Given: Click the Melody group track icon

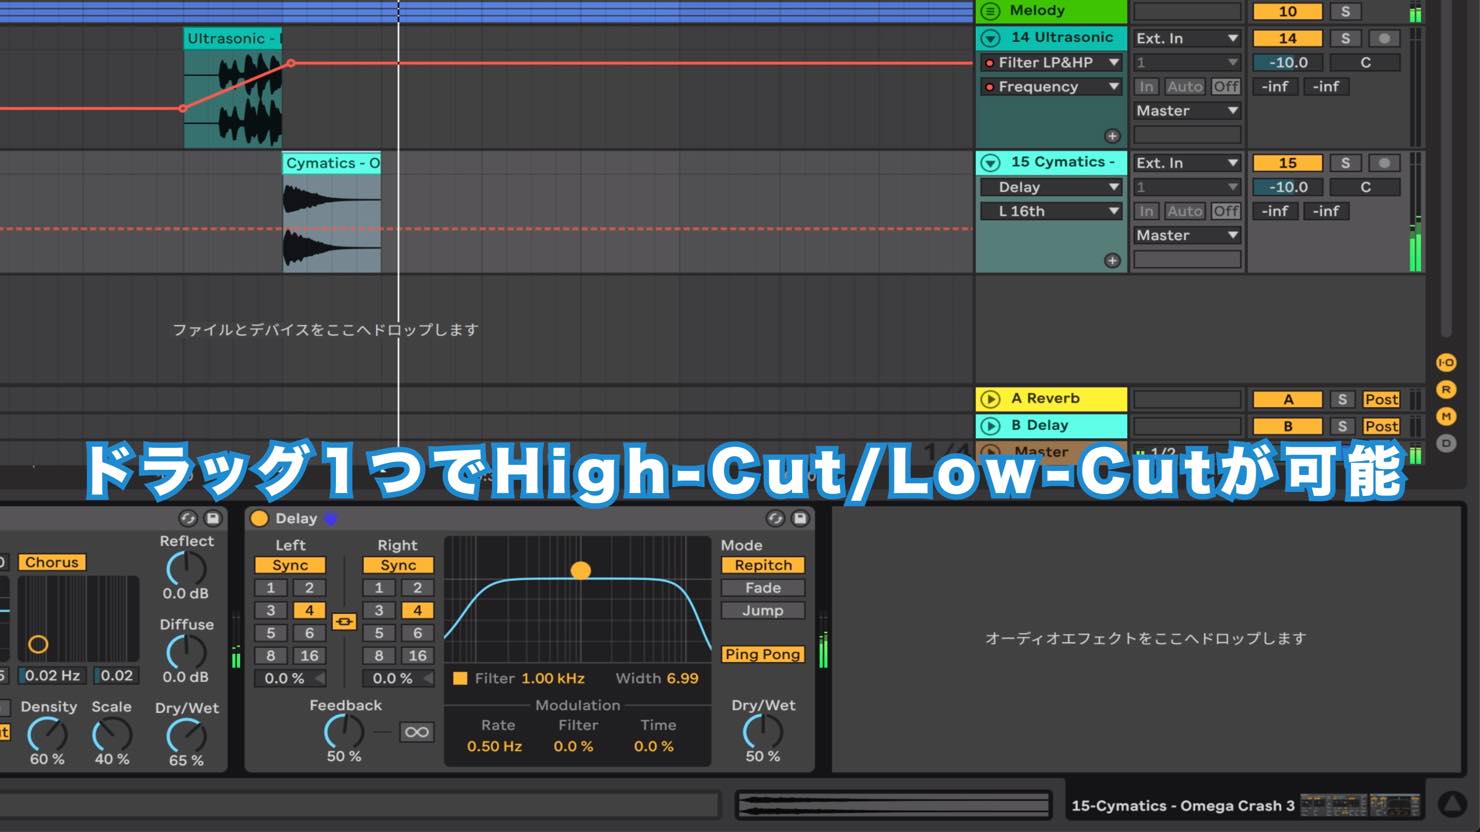Looking at the screenshot, I should (990, 11).
